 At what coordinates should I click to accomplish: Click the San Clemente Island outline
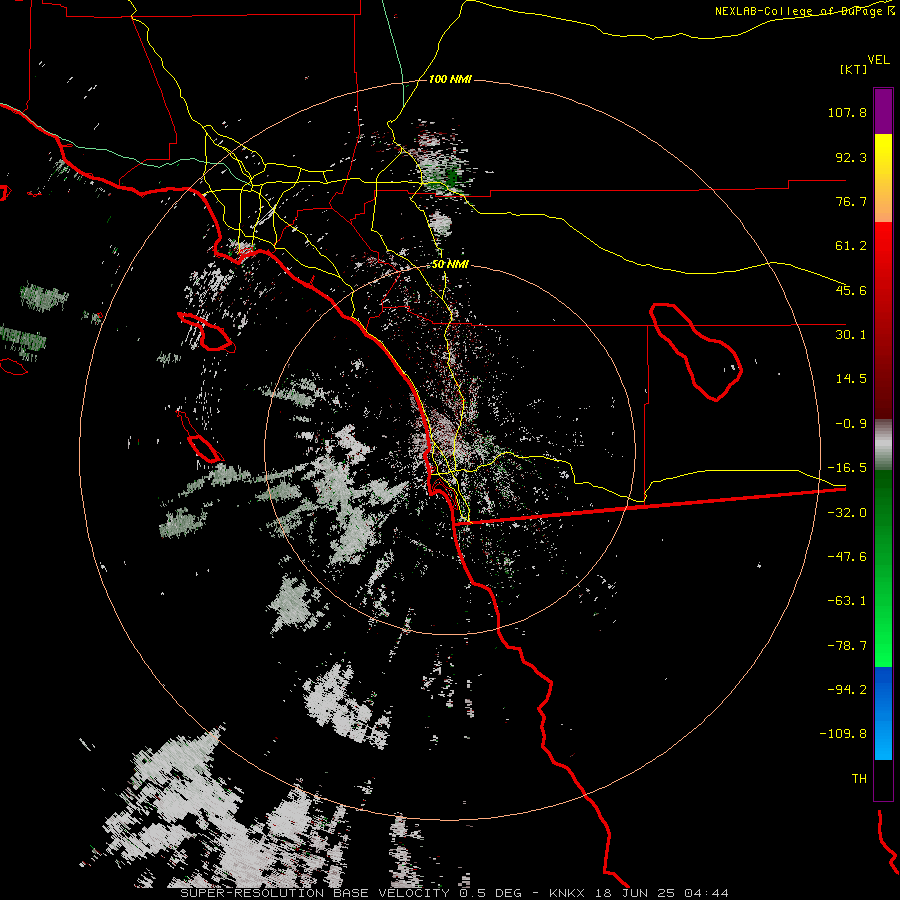pyautogui.click(x=199, y=436)
